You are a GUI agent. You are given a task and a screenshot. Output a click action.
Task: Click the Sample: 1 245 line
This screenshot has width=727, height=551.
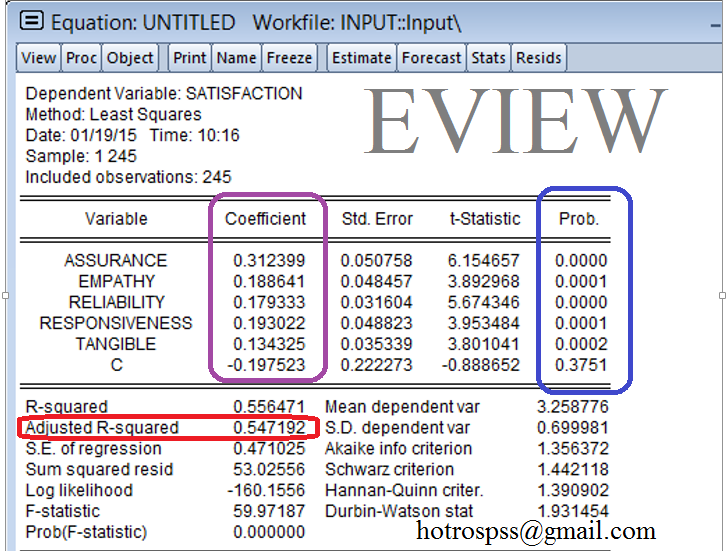(x=81, y=156)
